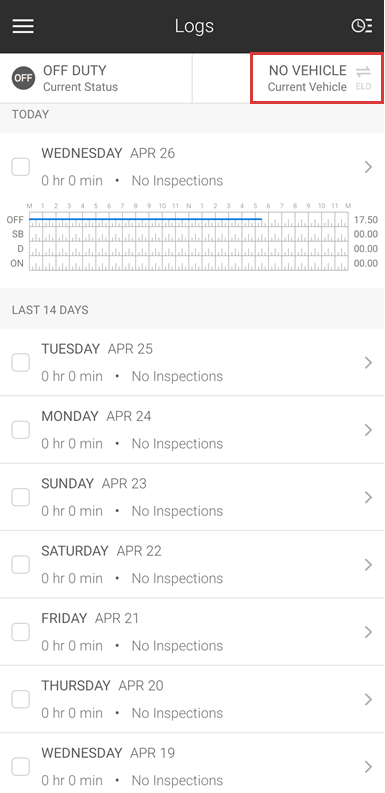Image resolution: width=385 pixels, height=793 pixels.
Task: Select NO VEHICLE Current Vehicle section
Action: pos(317,78)
